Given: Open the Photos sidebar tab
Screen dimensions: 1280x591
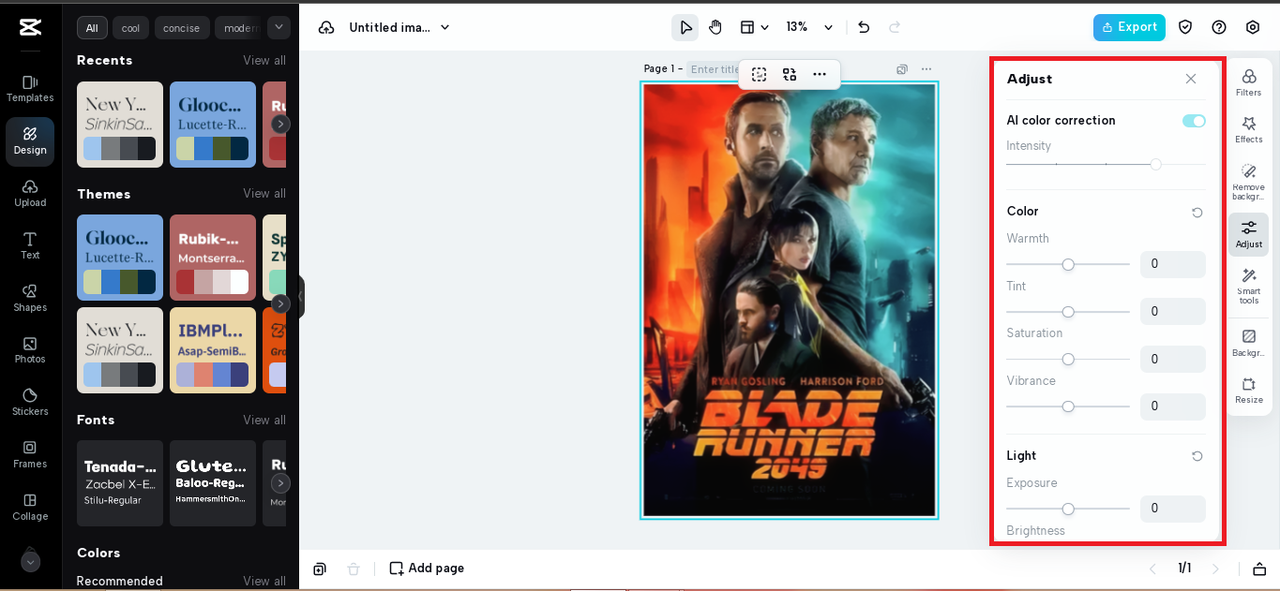Looking at the screenshot, I should [30, 350].
